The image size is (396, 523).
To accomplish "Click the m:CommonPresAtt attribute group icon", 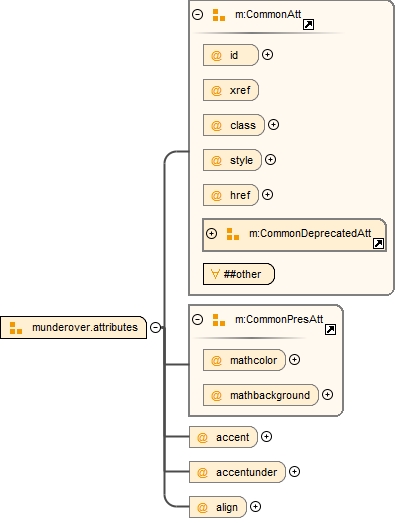I will coord(219,320).
